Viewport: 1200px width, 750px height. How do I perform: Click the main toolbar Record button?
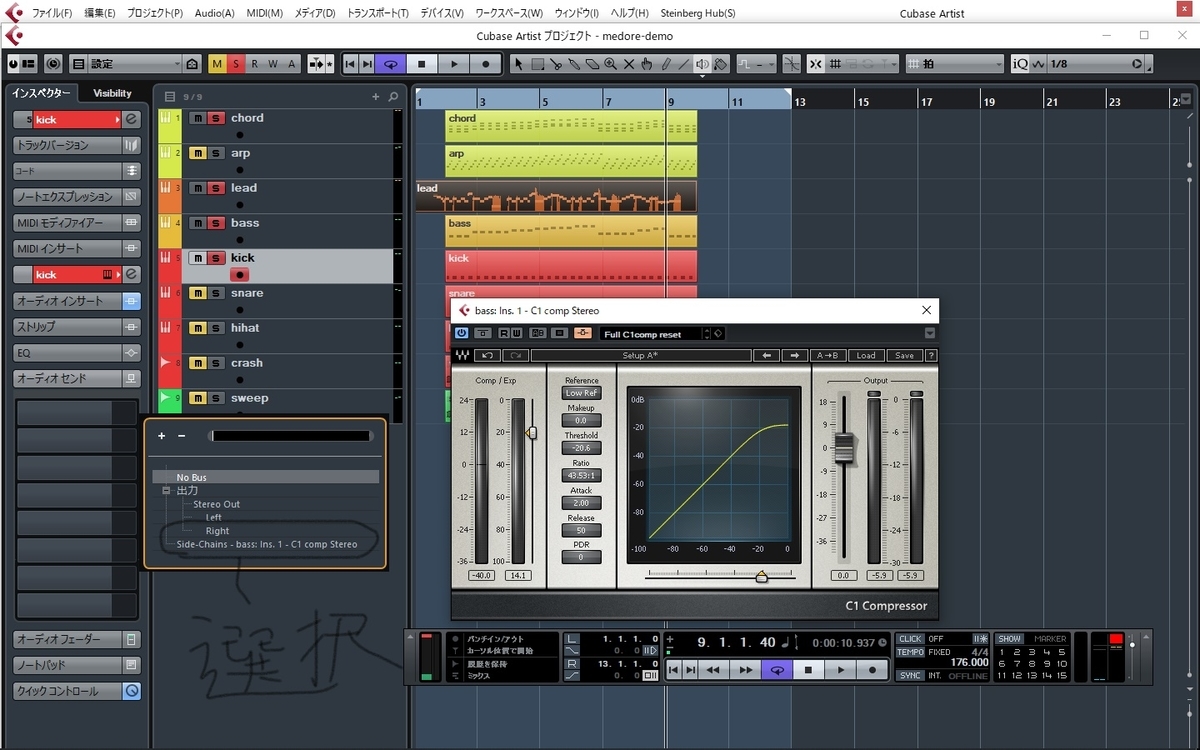pos(486,64)
